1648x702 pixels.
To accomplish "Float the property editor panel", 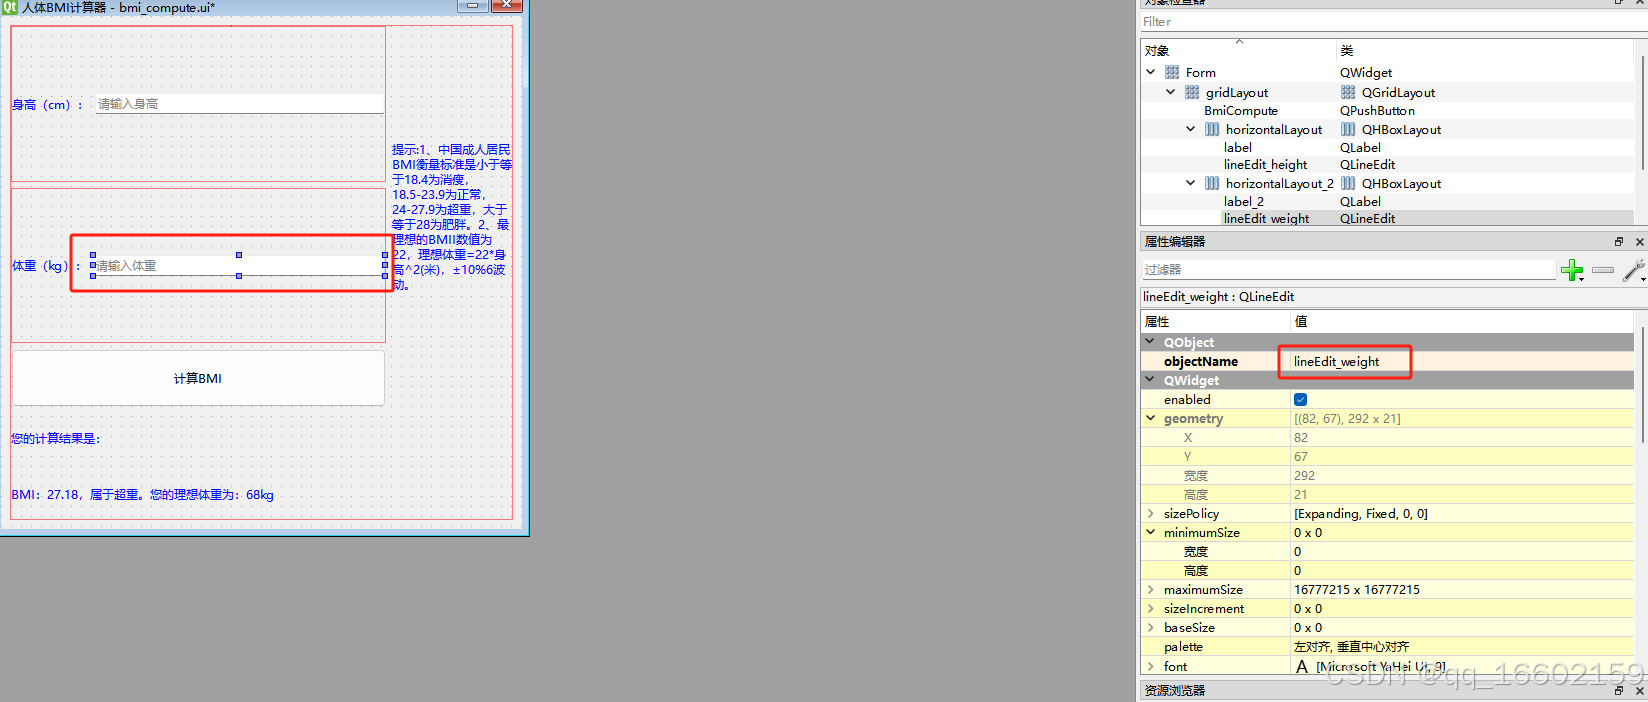I will point(1619,242).
